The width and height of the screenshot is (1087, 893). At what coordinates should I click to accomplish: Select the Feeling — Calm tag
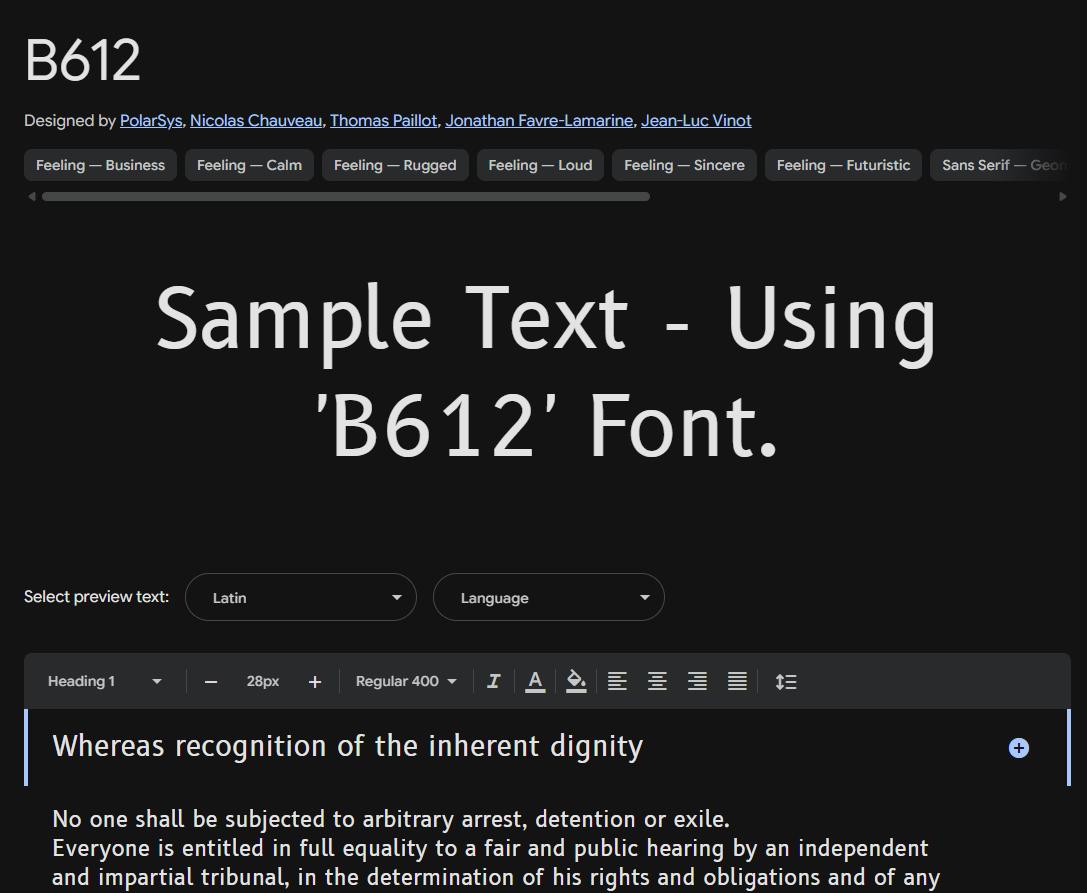tap(250, 165)
